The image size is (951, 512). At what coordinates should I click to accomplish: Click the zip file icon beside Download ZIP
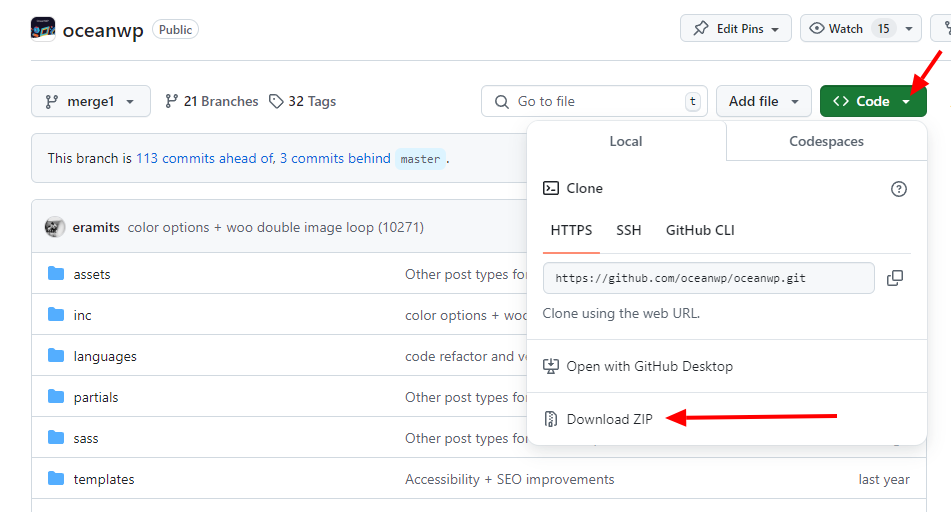click(x=551, y=419)
